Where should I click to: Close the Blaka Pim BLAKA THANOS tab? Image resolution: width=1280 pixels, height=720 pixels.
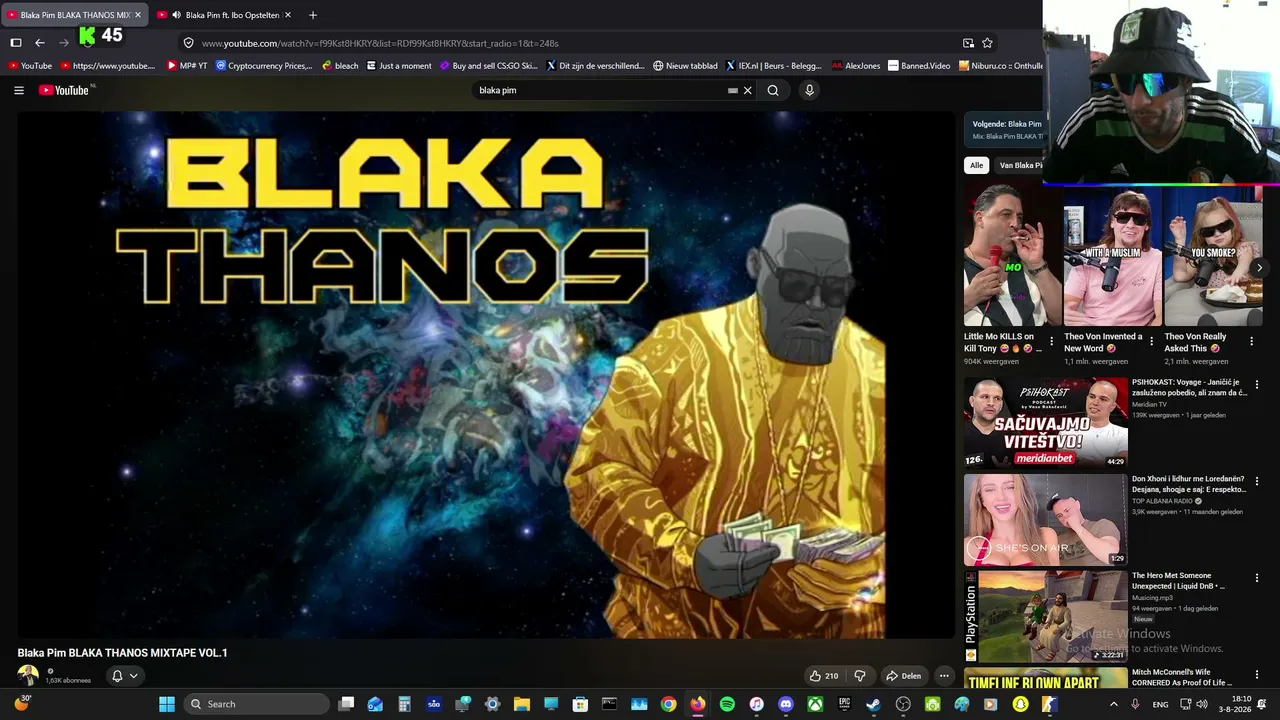click(x=138, y=15)
